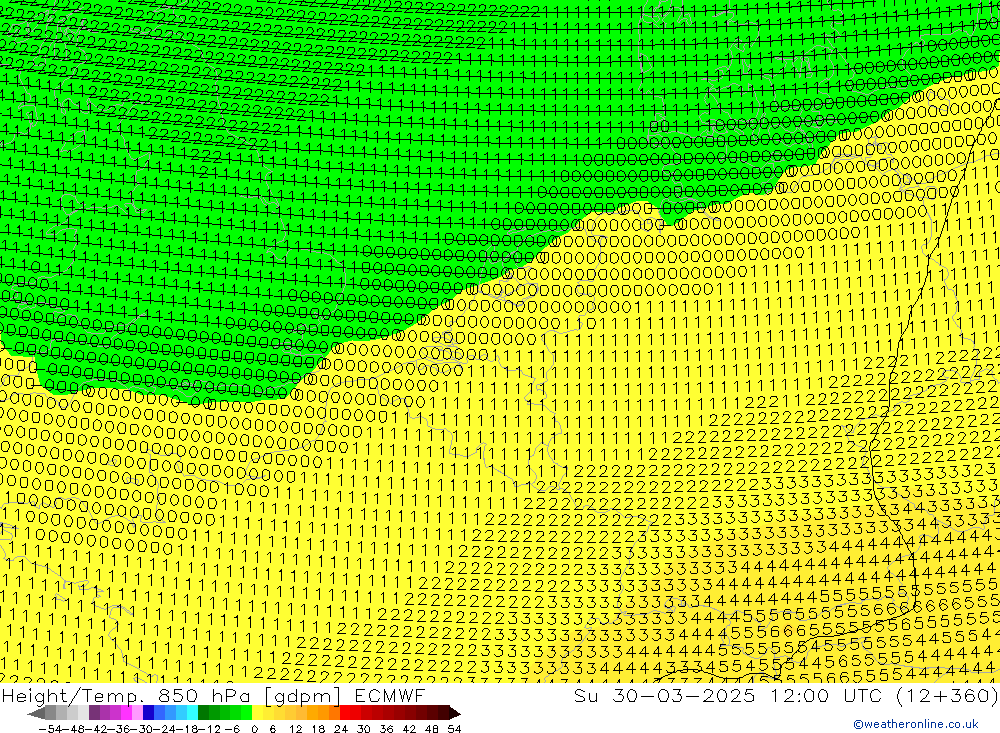The height and width of the screenshot is (733, 1000).
Task: Click the cyan legend swatch above -18
Action: pyautogui.click(x=192, y=713)
